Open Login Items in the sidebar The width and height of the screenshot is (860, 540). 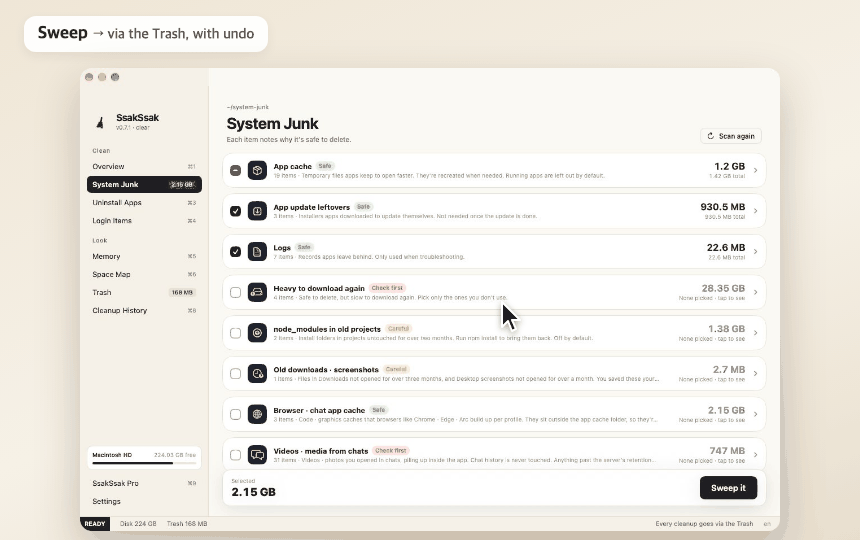pos(144,220)
